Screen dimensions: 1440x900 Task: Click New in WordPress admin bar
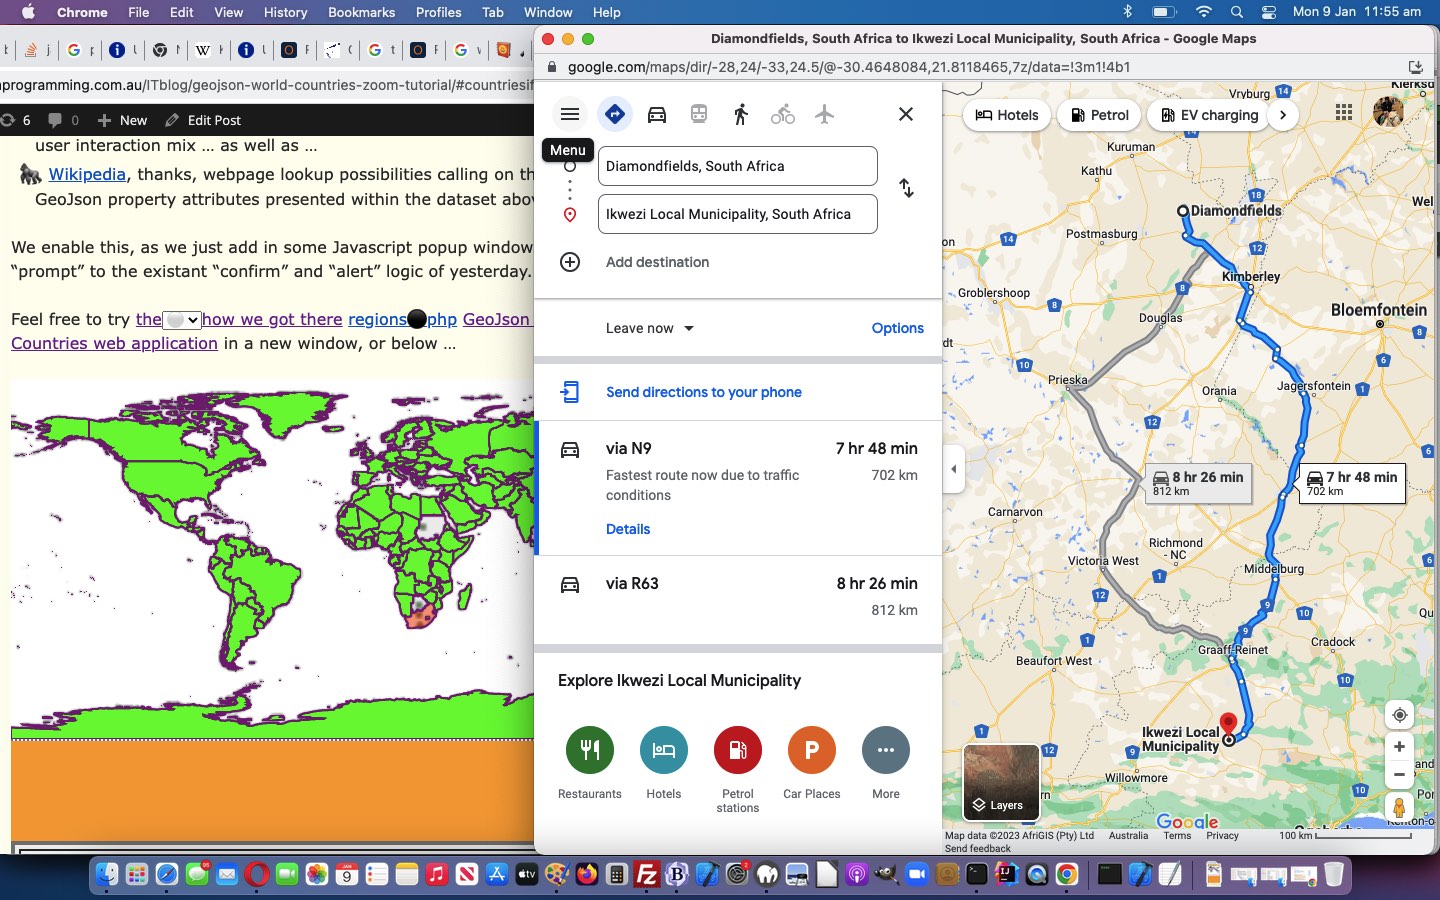122,120
